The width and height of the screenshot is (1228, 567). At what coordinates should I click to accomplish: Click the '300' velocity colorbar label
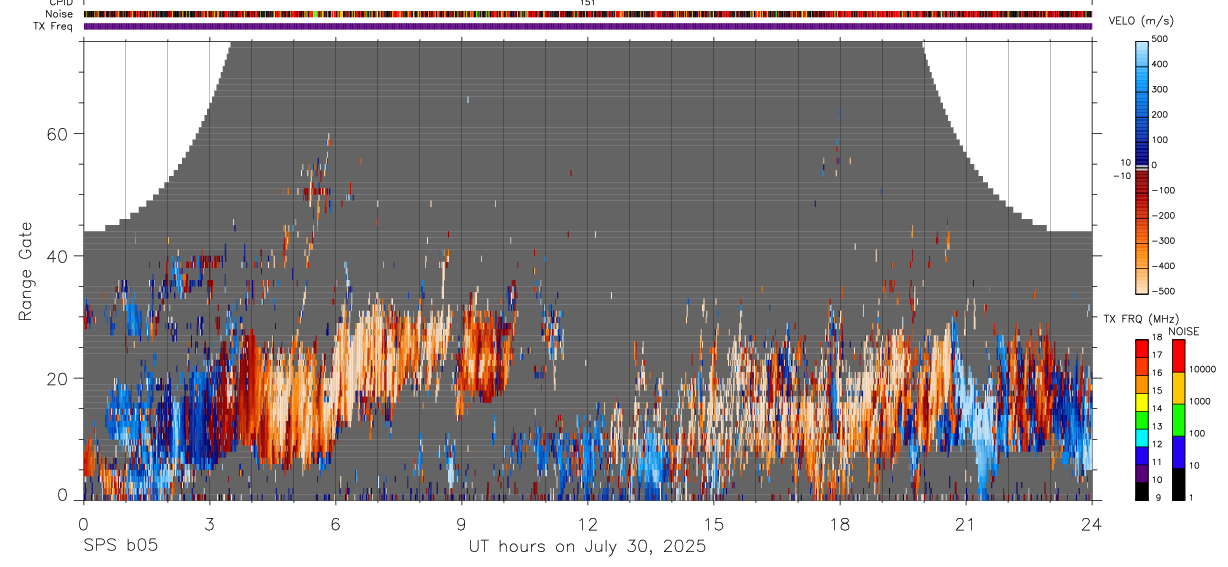tap(1160, 89)
